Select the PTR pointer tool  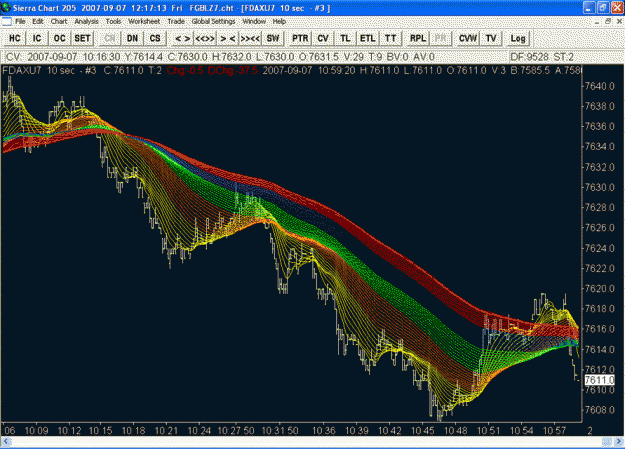[300, 39]
